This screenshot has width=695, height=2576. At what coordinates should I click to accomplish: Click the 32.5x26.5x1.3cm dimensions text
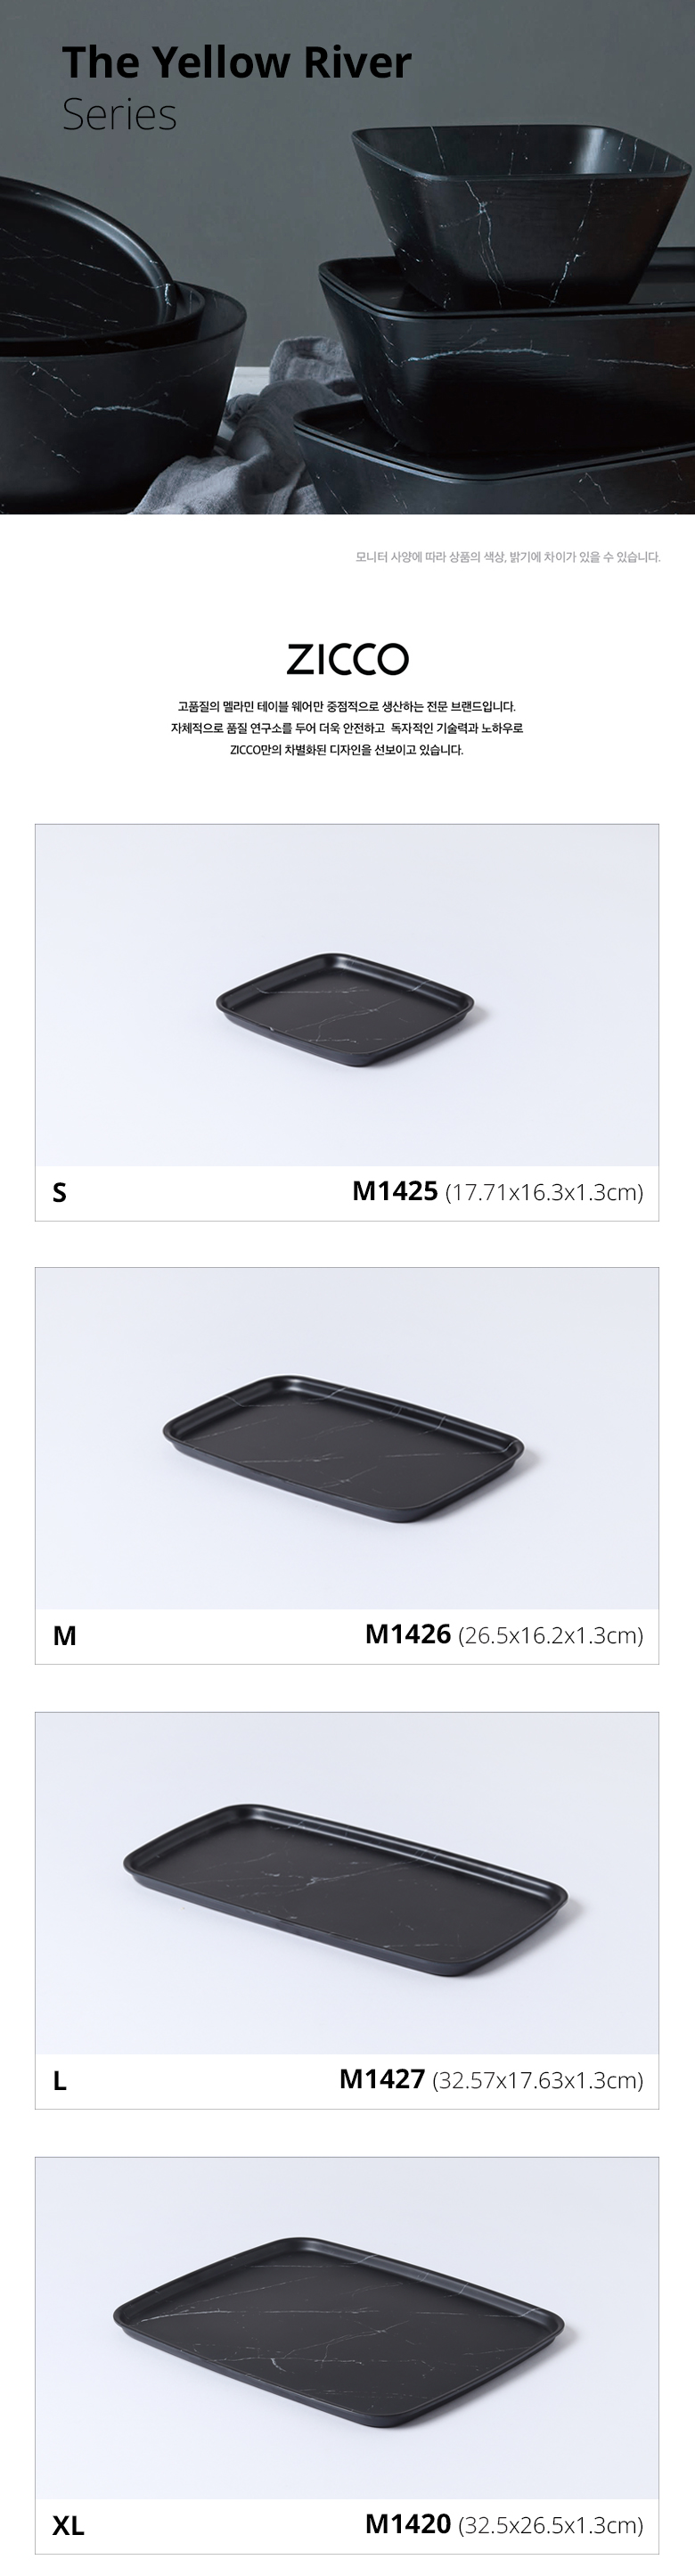[x=550, y=2526]
